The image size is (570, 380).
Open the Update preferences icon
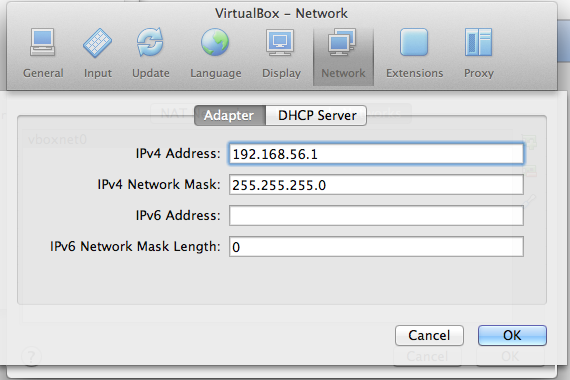click(x=150, y=42)
